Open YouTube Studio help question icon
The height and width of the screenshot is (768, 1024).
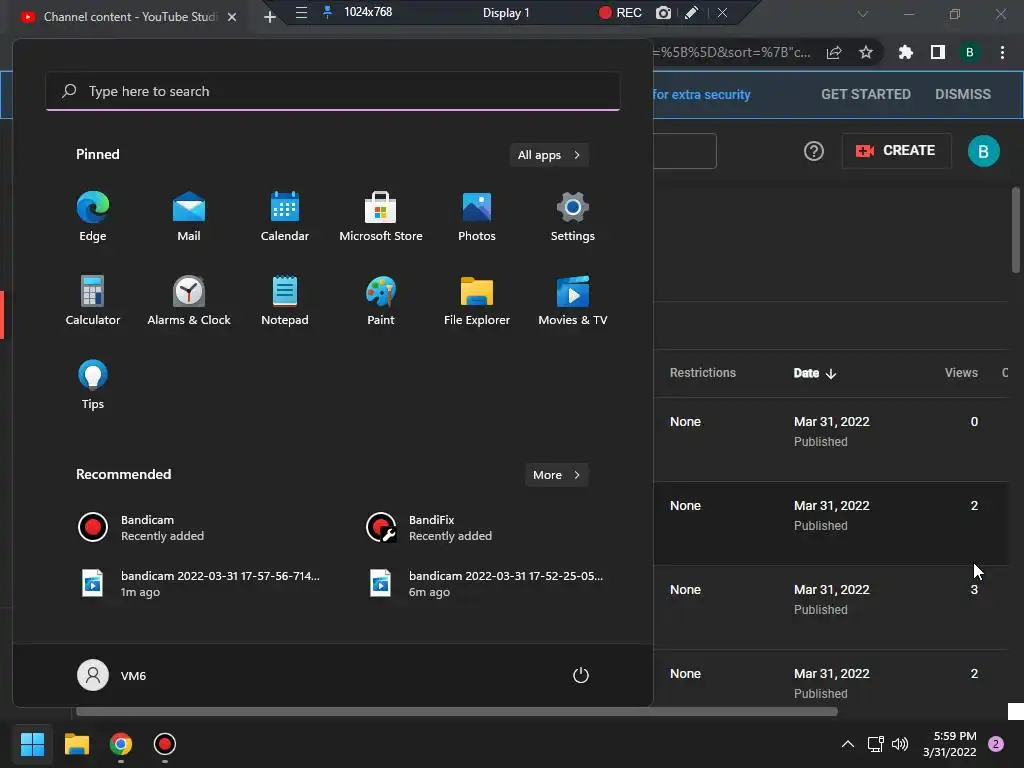click(x=814, y=151)
